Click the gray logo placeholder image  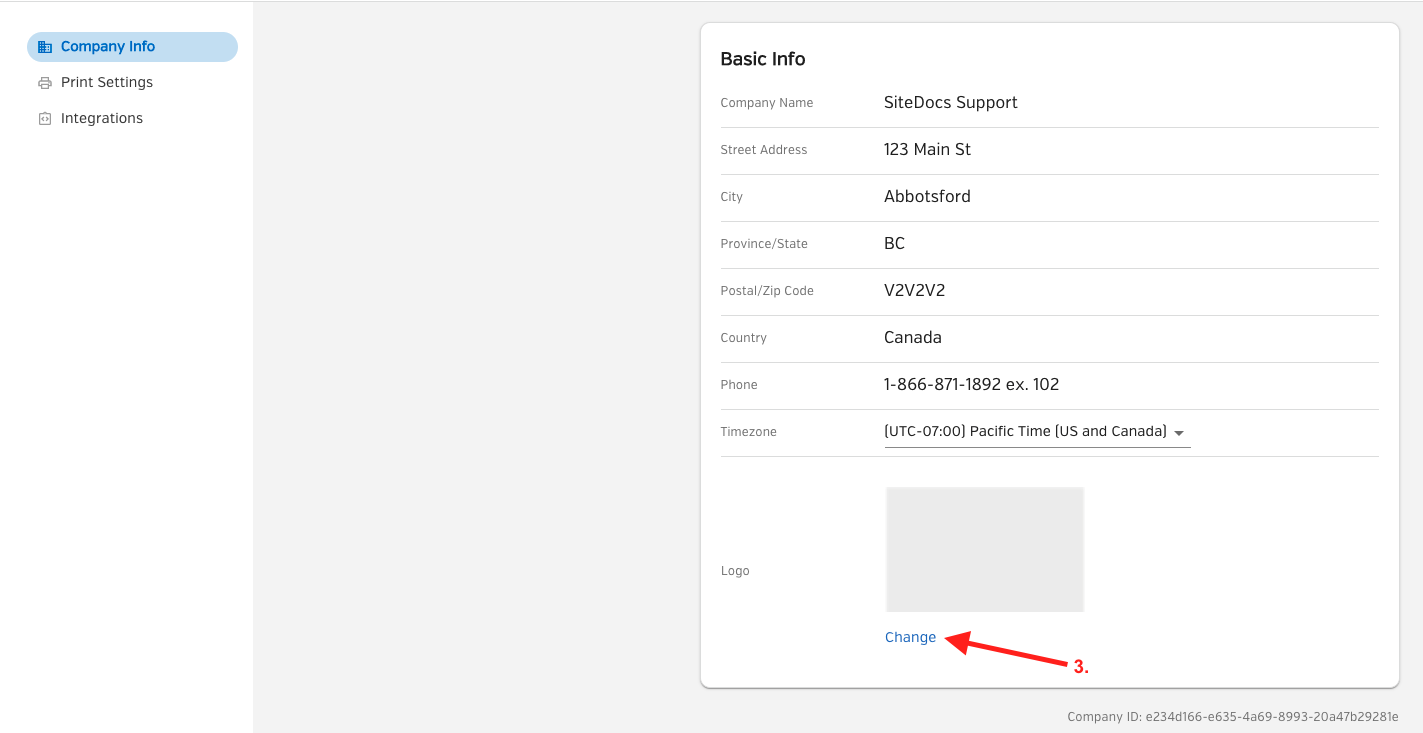(x=985, y=549)
